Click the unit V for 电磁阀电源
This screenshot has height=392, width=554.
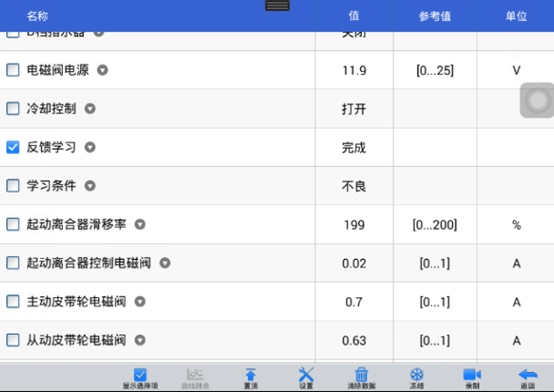[x=516, y=71]
